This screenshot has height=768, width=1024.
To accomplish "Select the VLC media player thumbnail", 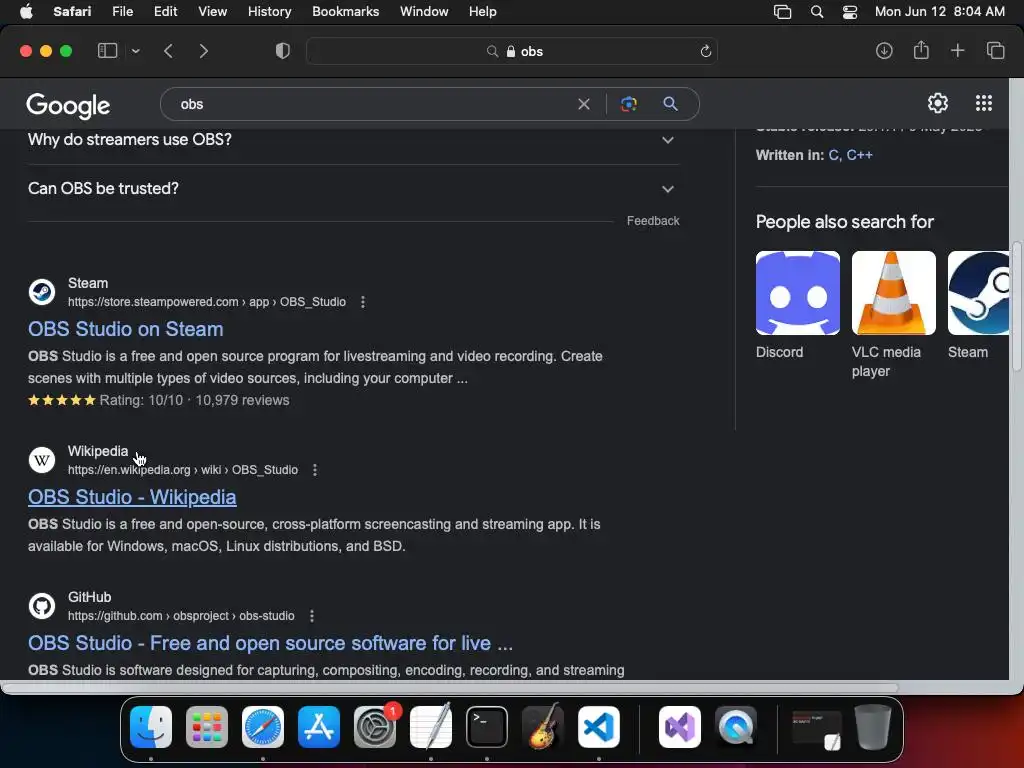I will click(893, 293).
